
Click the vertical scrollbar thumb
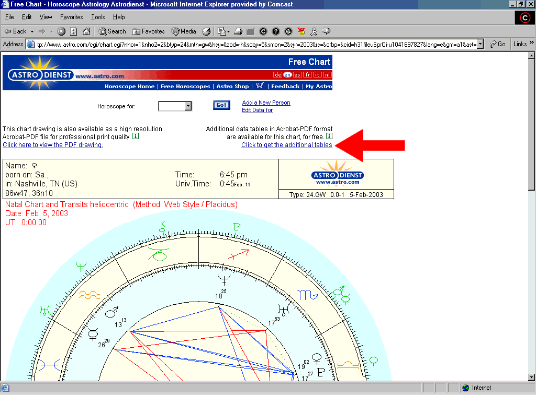pyautogui.click(x=531, y=125)
